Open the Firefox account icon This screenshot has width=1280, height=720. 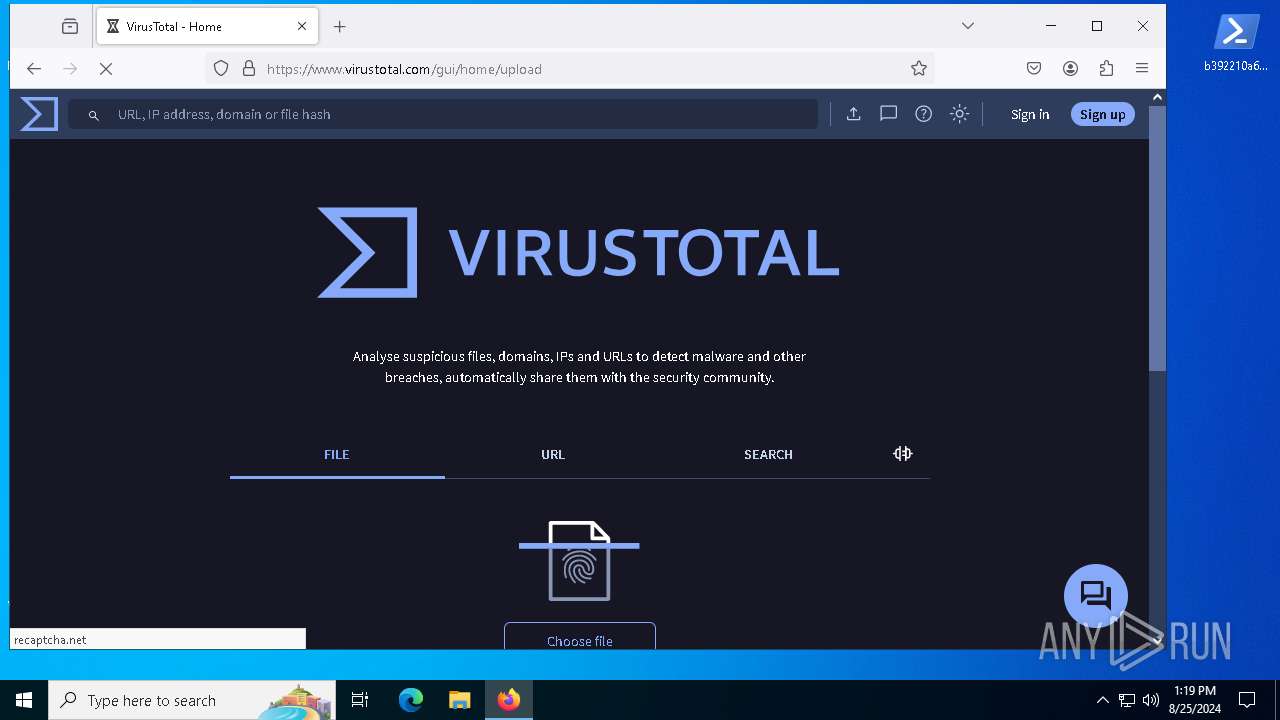click(1070, 68)
